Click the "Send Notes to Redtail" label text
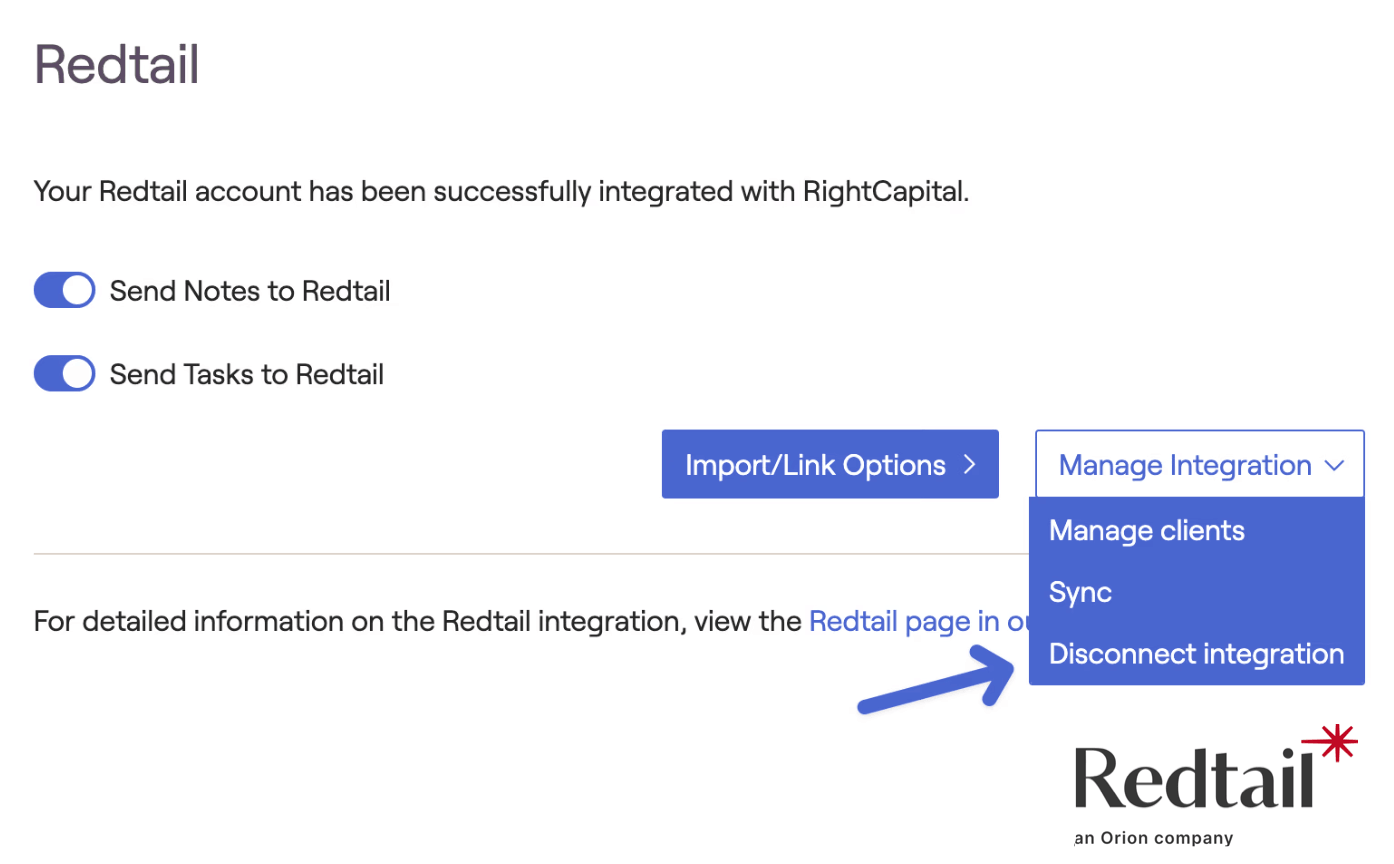 pos(249,291)
